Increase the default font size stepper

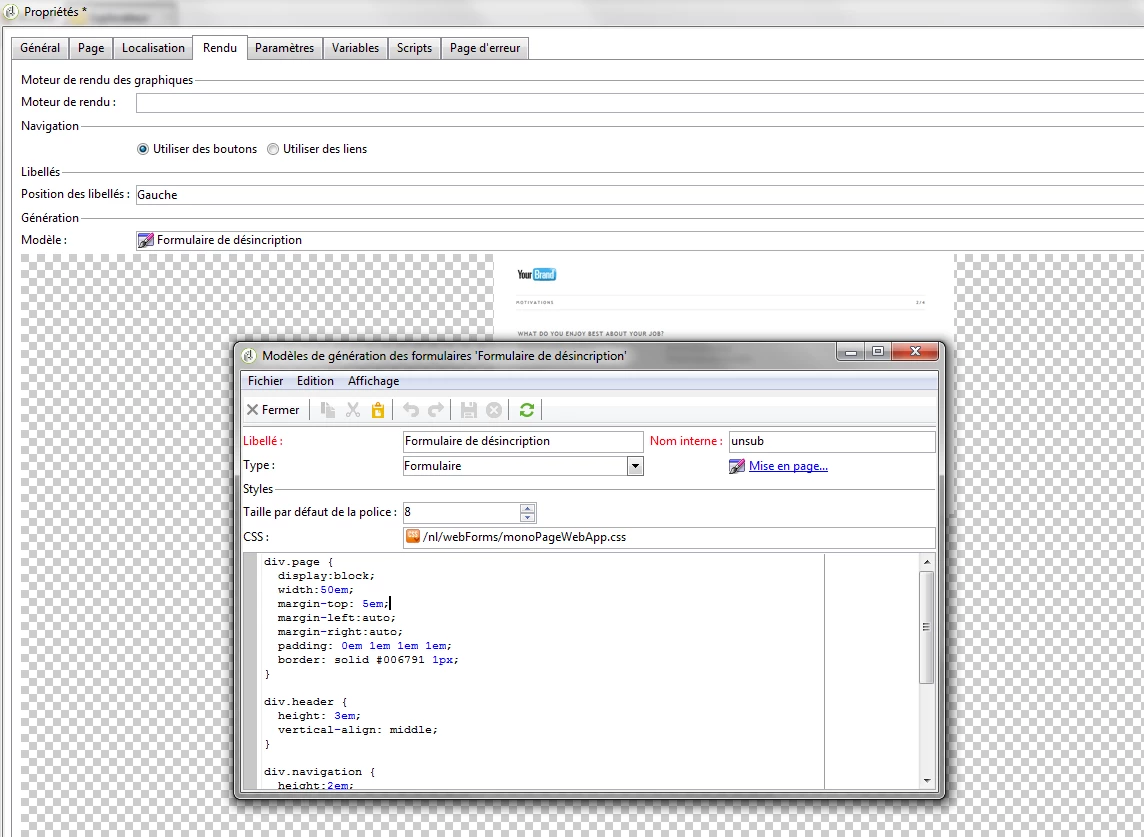coord(527,508)
